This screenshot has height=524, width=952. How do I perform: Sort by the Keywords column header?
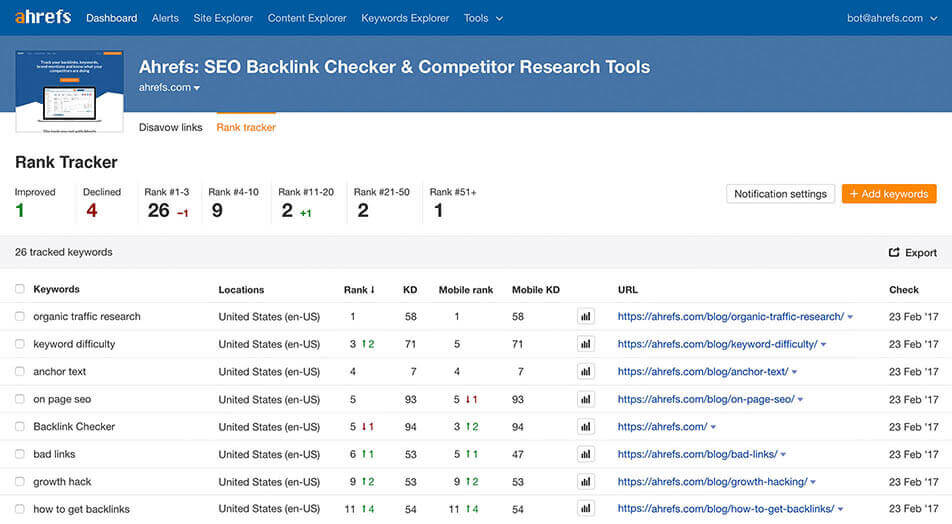point(56,289)
